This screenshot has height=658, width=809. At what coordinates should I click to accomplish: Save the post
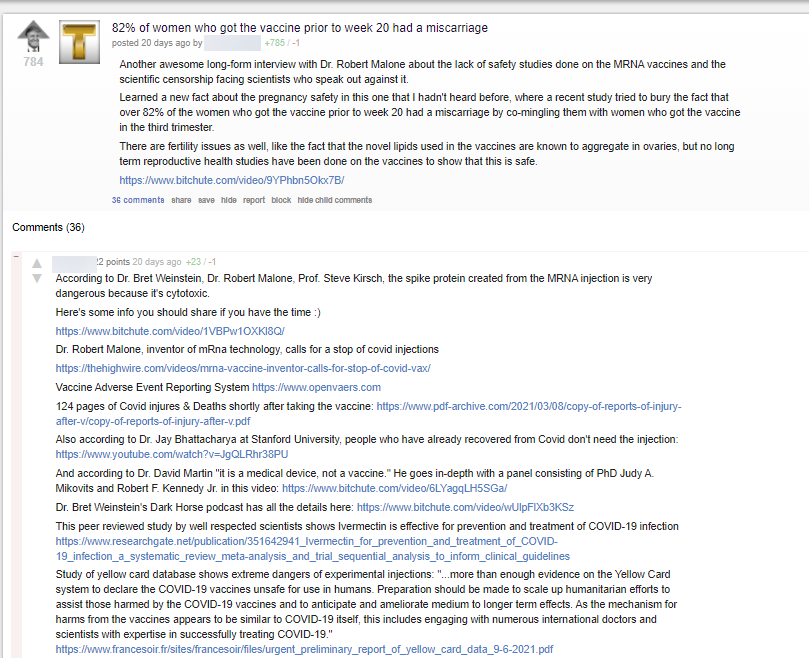[x=206, y=200]
